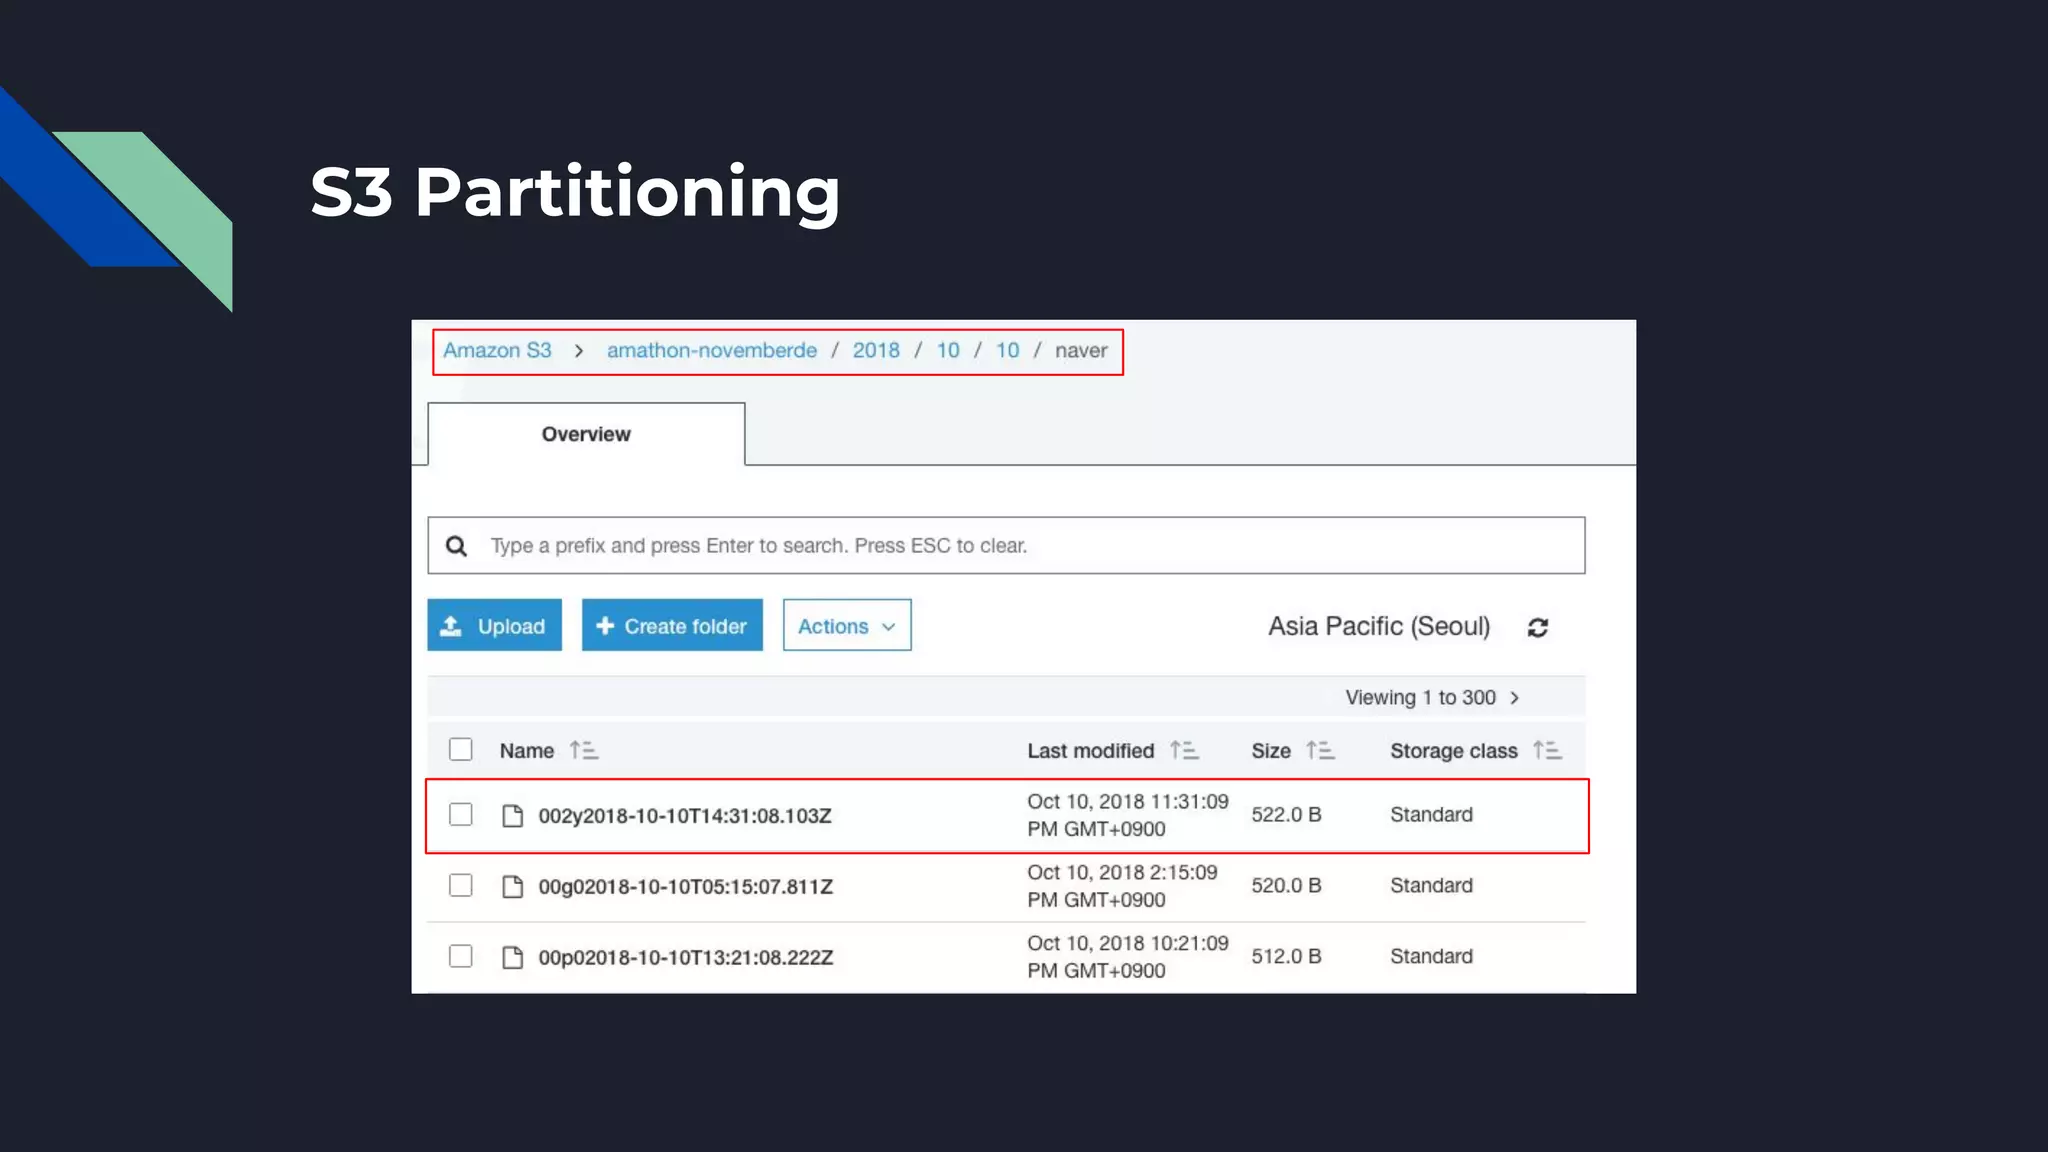Switch to the Overview tab

coord(586,434)
